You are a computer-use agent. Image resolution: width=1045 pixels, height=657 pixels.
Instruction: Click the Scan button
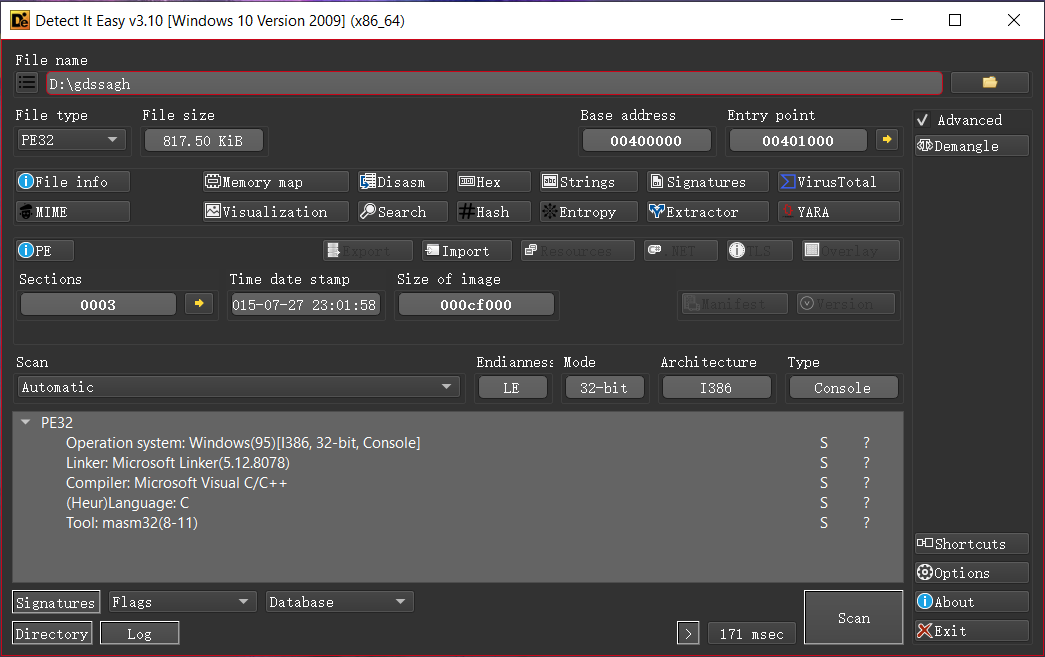click(854, 618)
